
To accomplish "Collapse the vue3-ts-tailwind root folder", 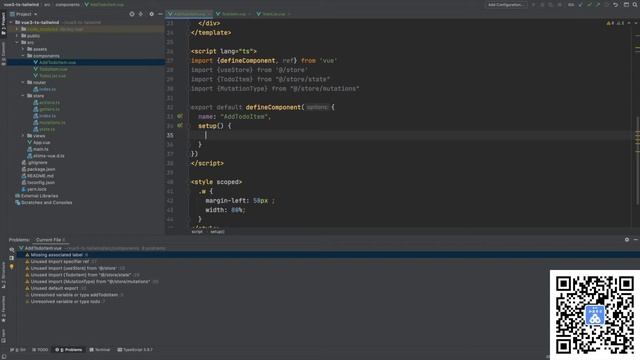I will [11, 22].
